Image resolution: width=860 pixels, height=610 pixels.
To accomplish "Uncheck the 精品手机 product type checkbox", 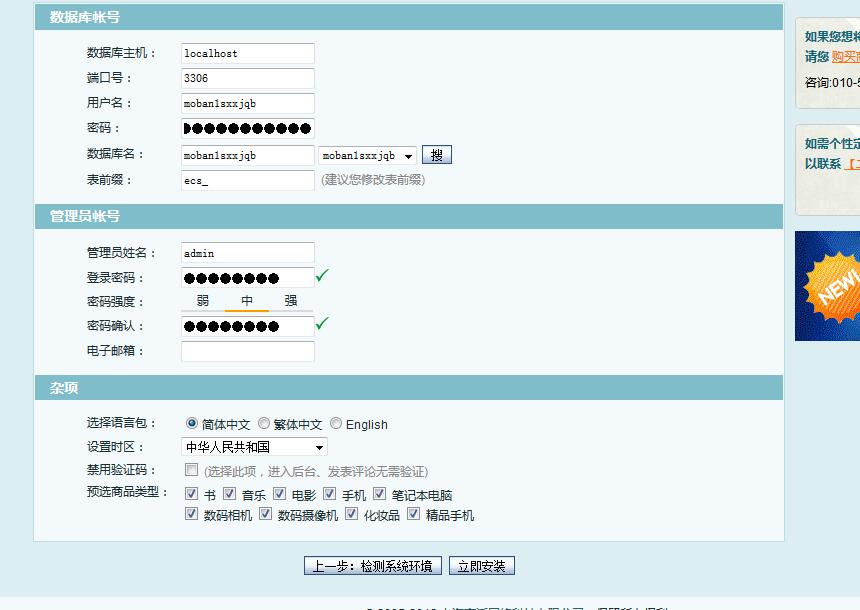I will pyautogui.click(x=414, y=513).
